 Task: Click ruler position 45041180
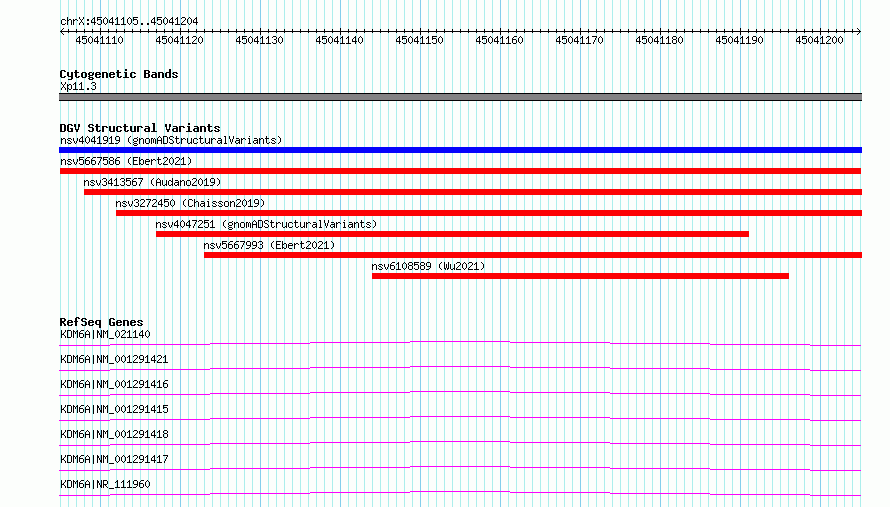click(x=660, y=40)
